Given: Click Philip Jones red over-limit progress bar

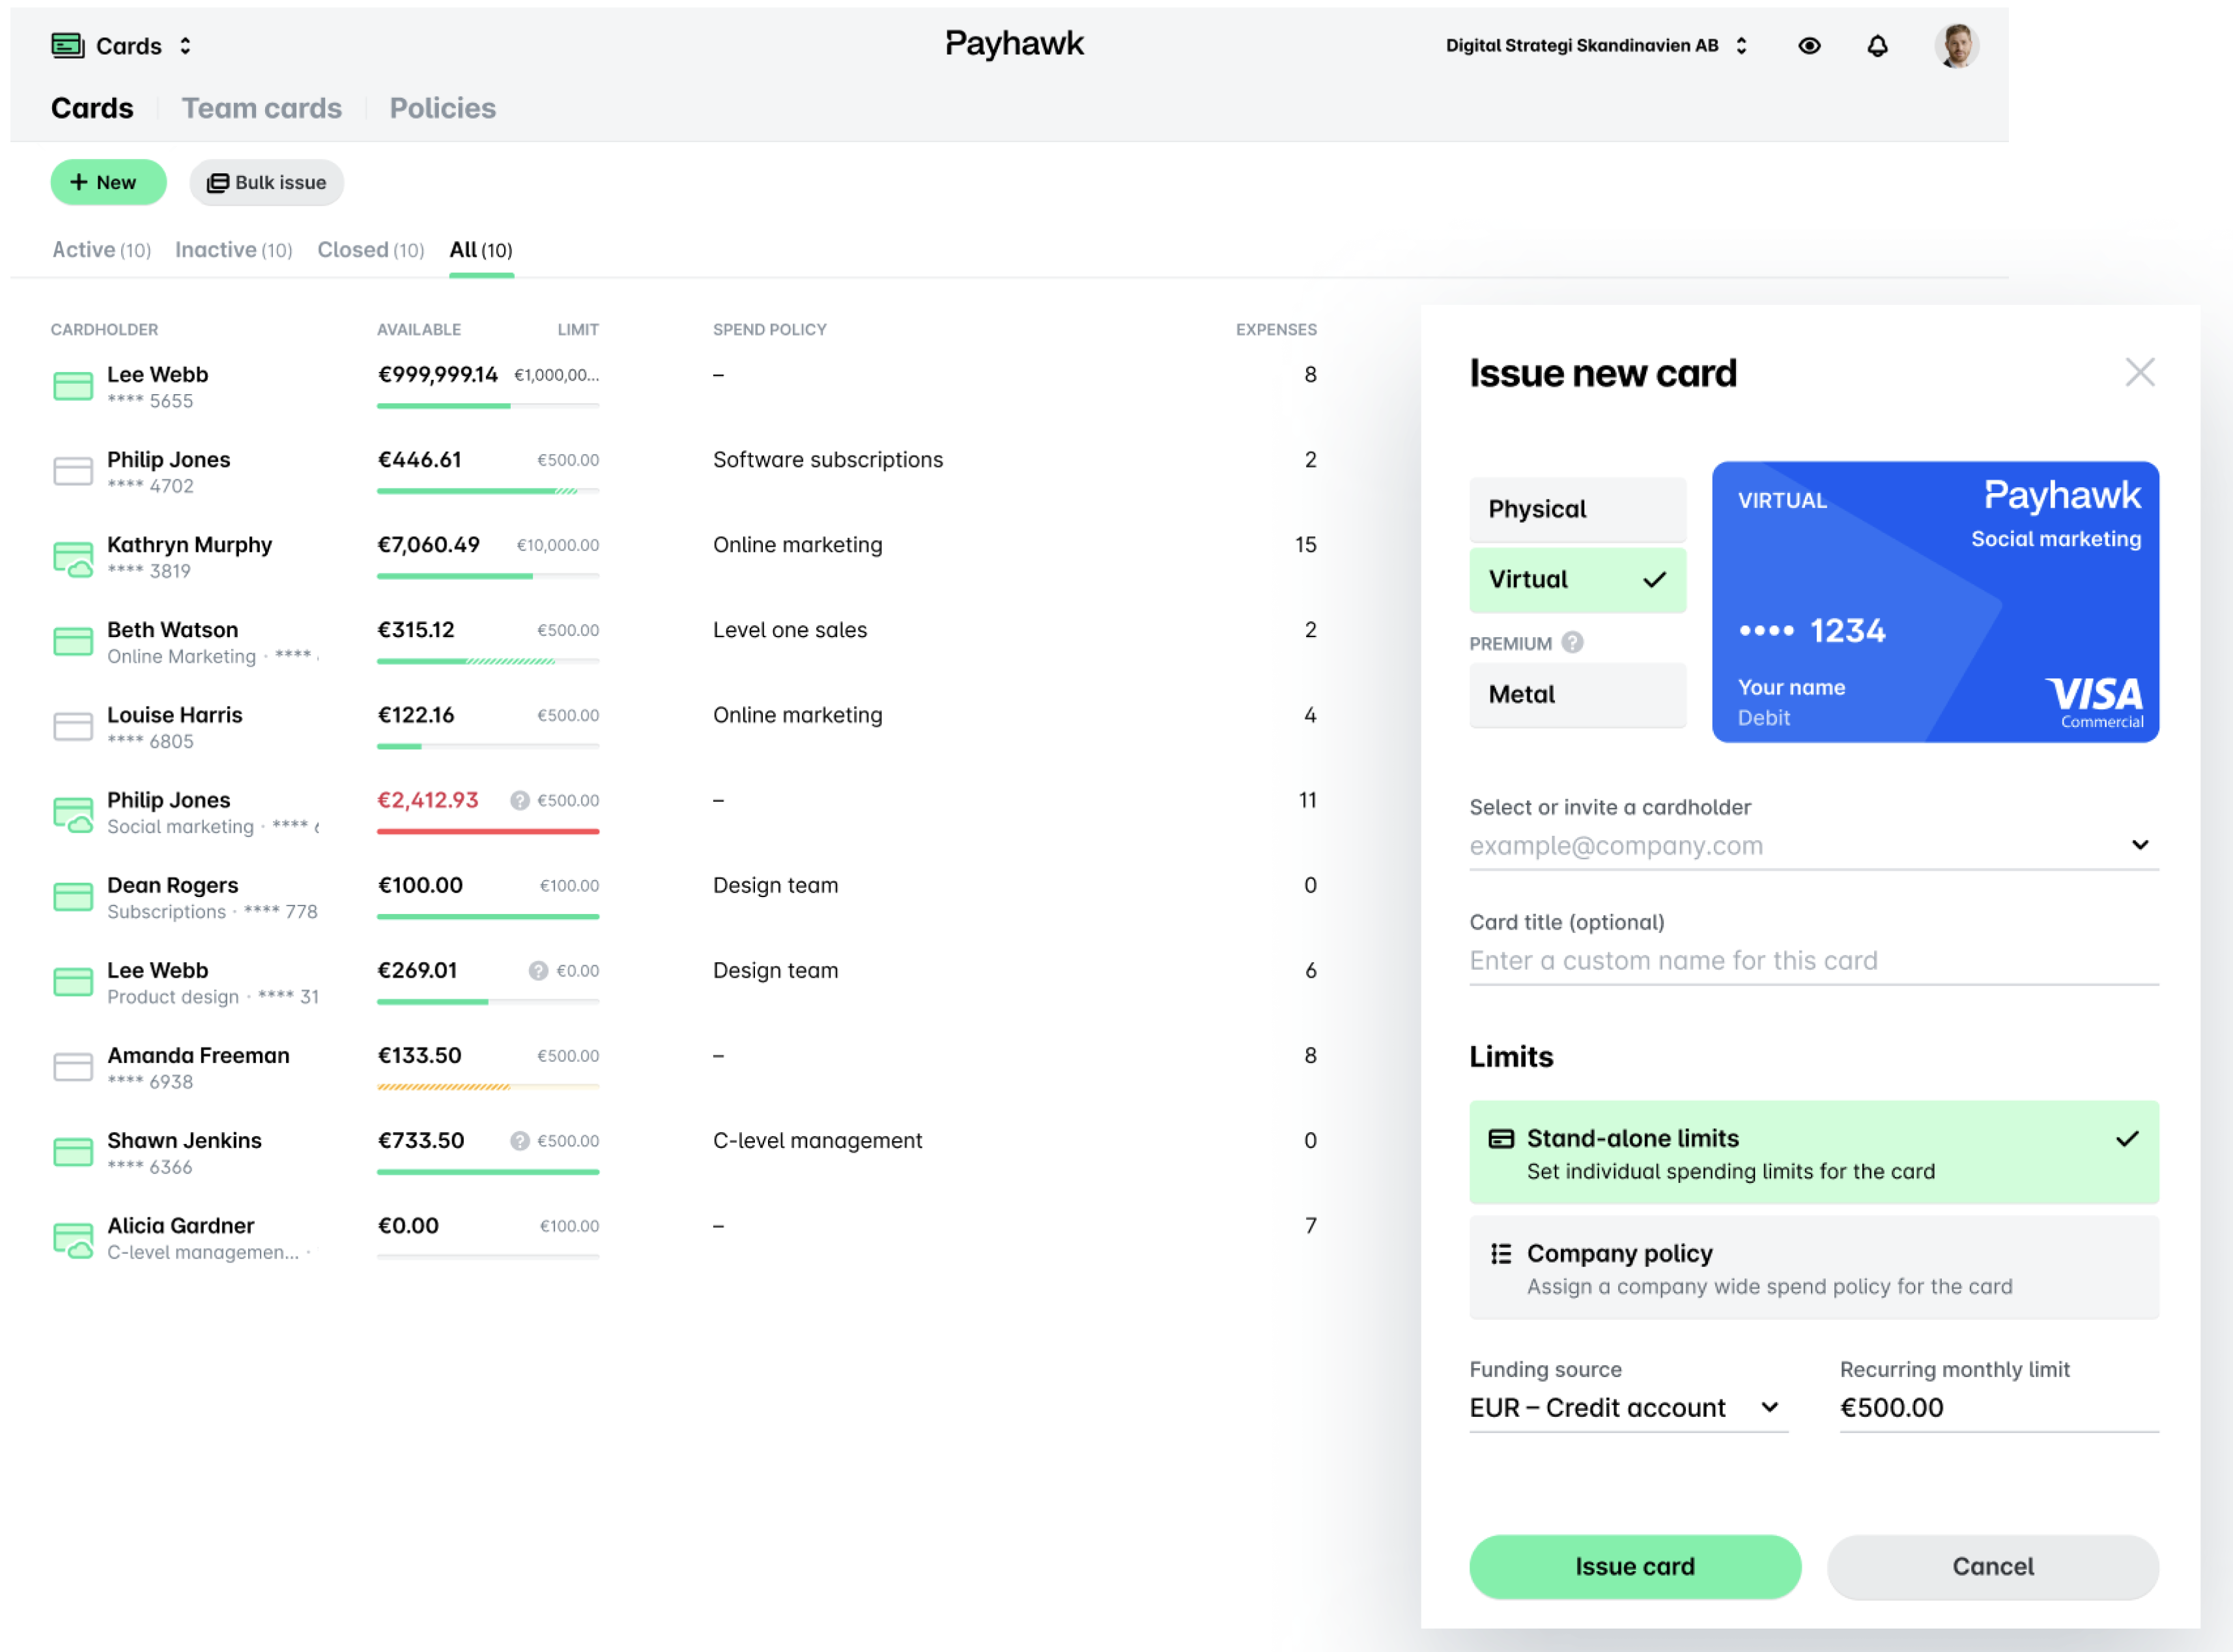Looking at the screenshot, I should 487,831.
